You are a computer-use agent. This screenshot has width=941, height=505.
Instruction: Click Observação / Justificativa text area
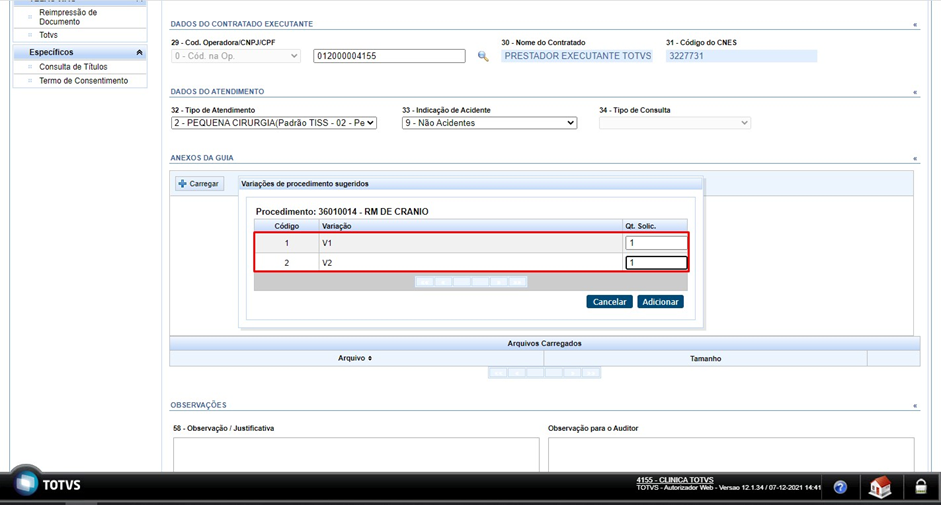pyautogui.click(x=356, y=455)
